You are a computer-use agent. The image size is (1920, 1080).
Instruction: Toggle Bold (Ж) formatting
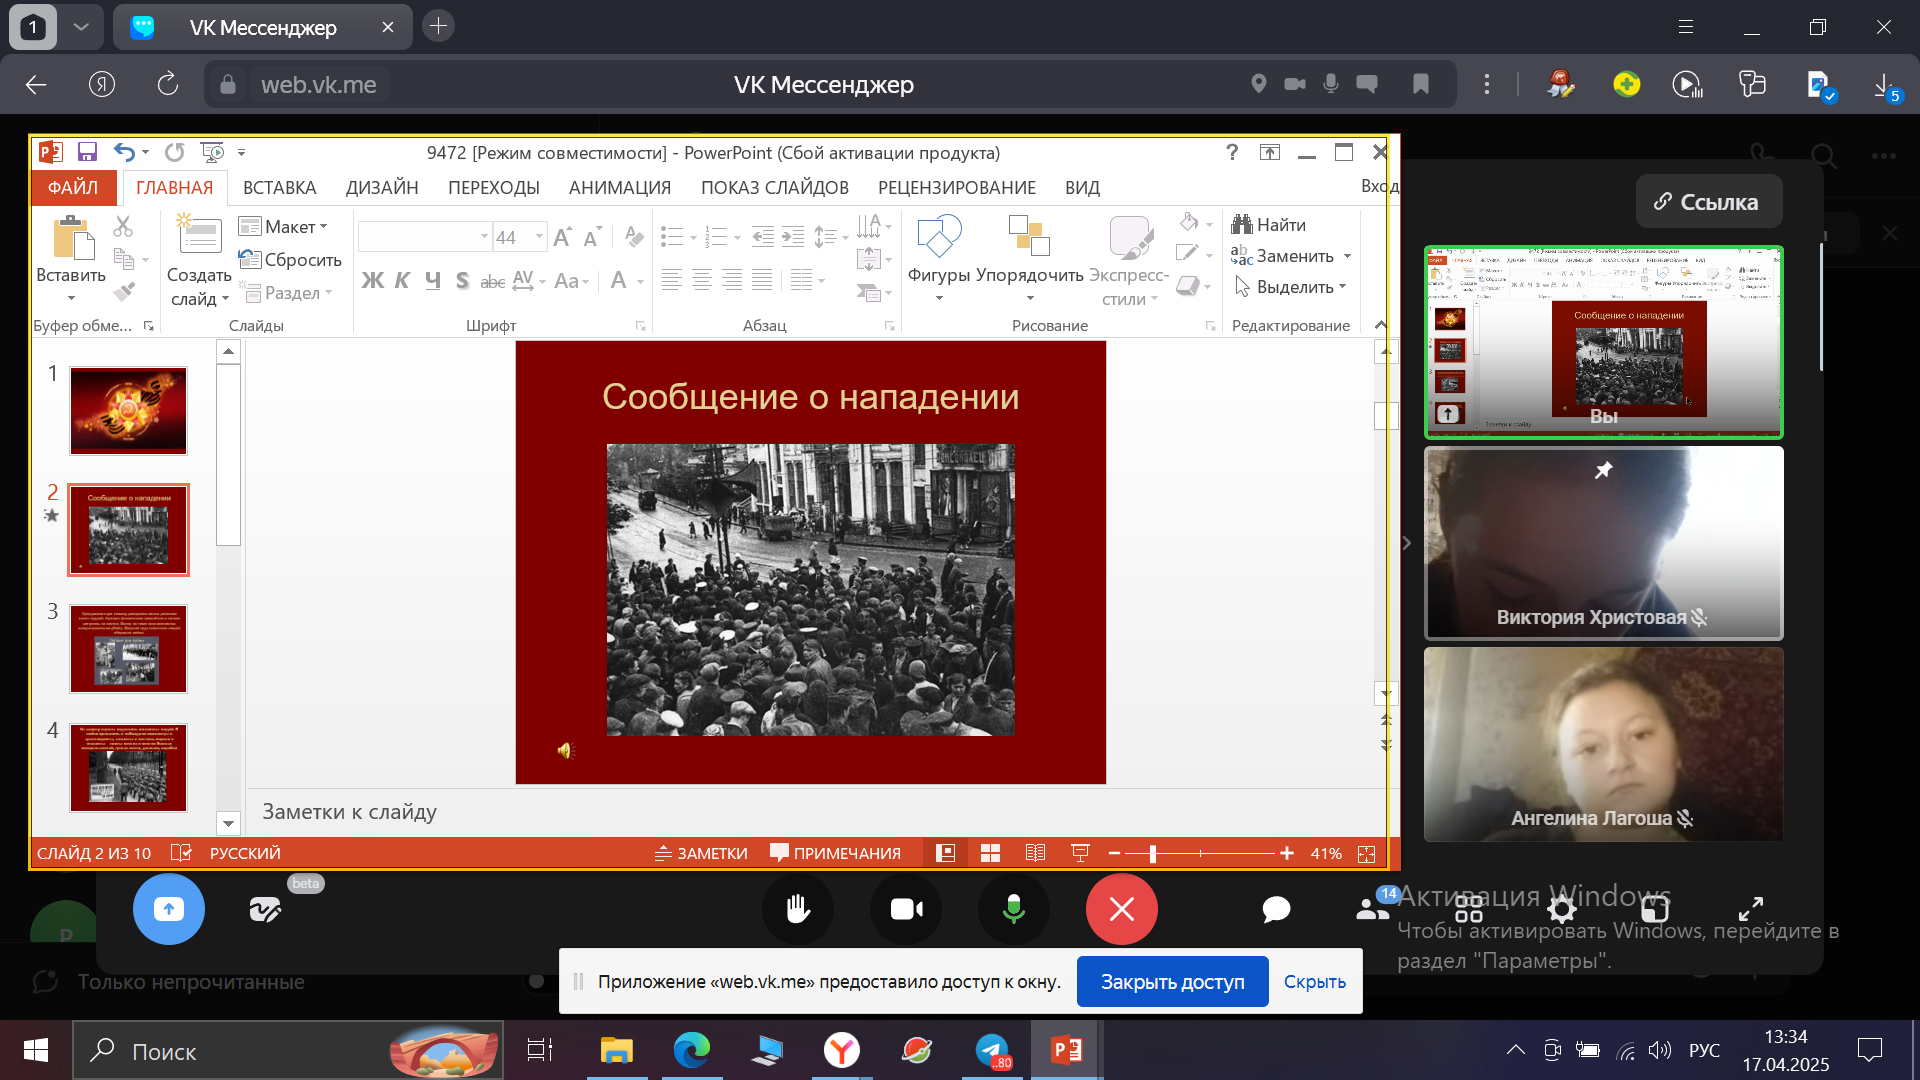coord(372,281)
